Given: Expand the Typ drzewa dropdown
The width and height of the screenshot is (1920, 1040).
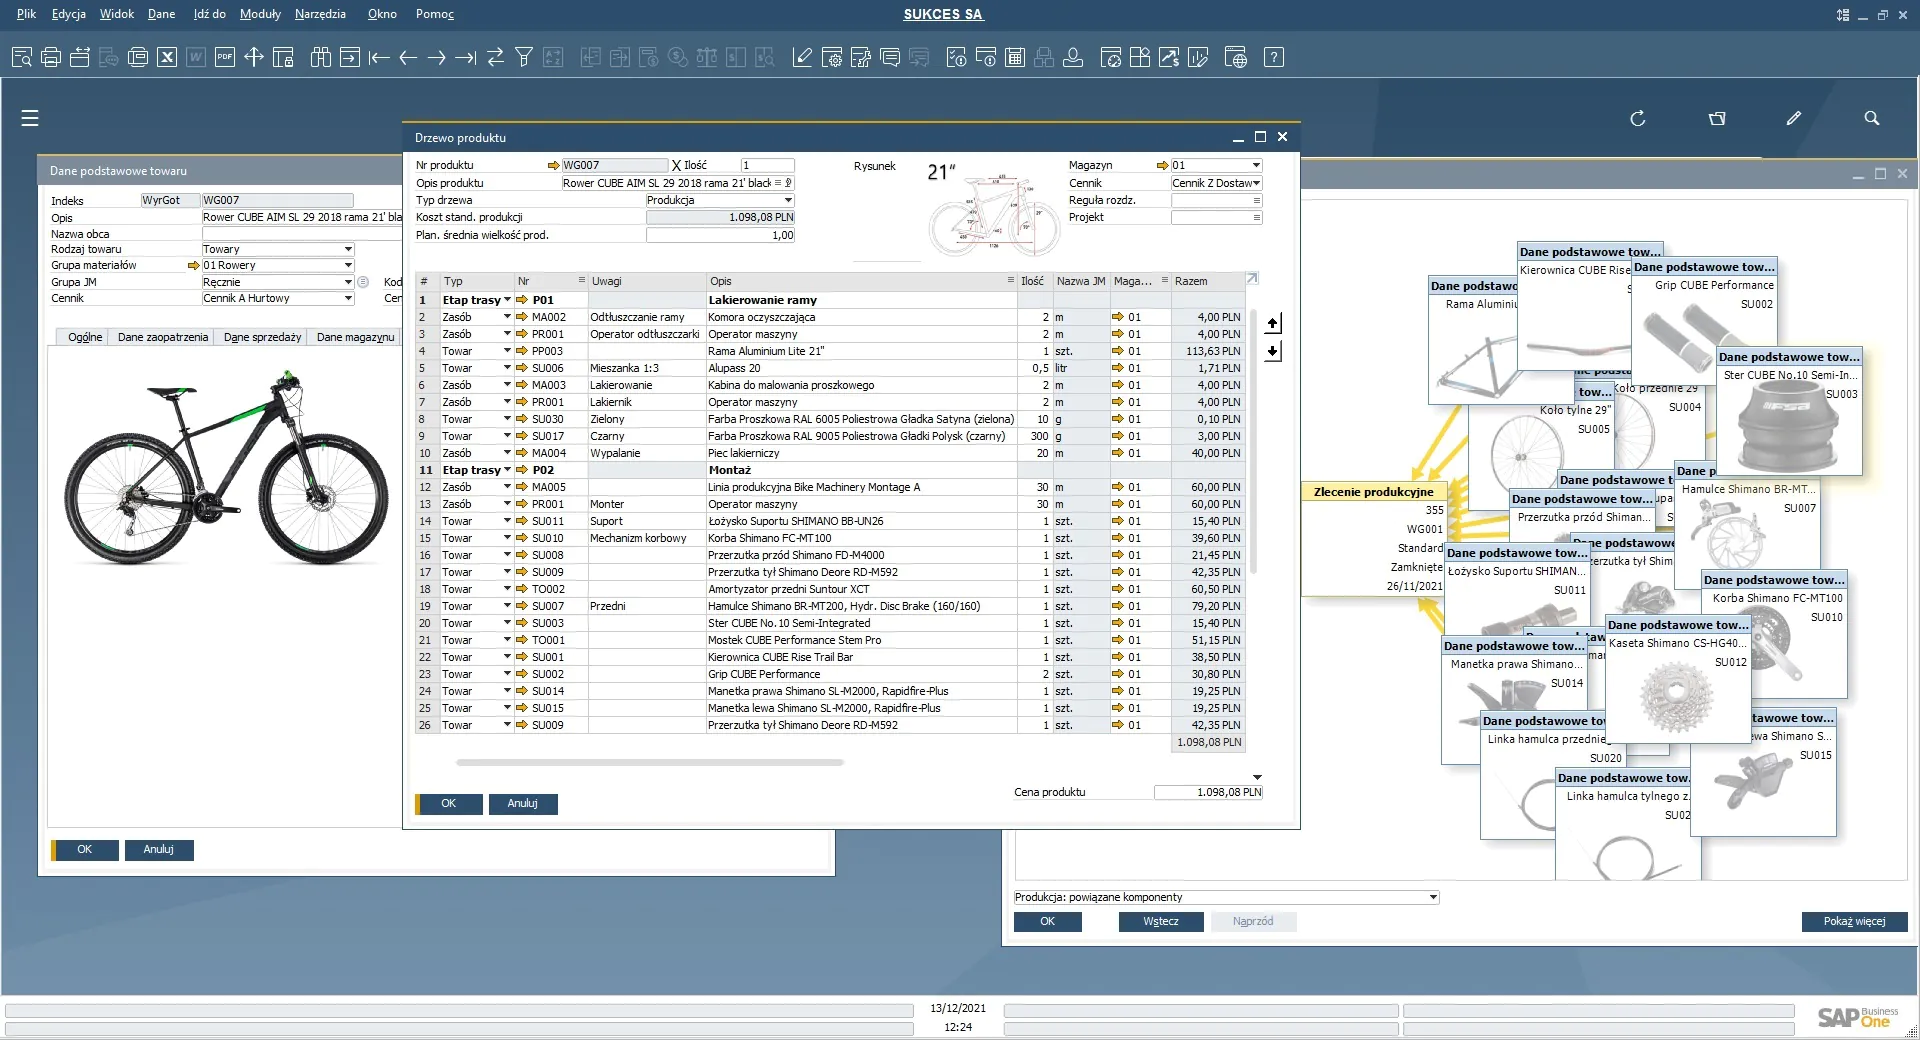Looking at the screenshot, I should click(788, 200).
